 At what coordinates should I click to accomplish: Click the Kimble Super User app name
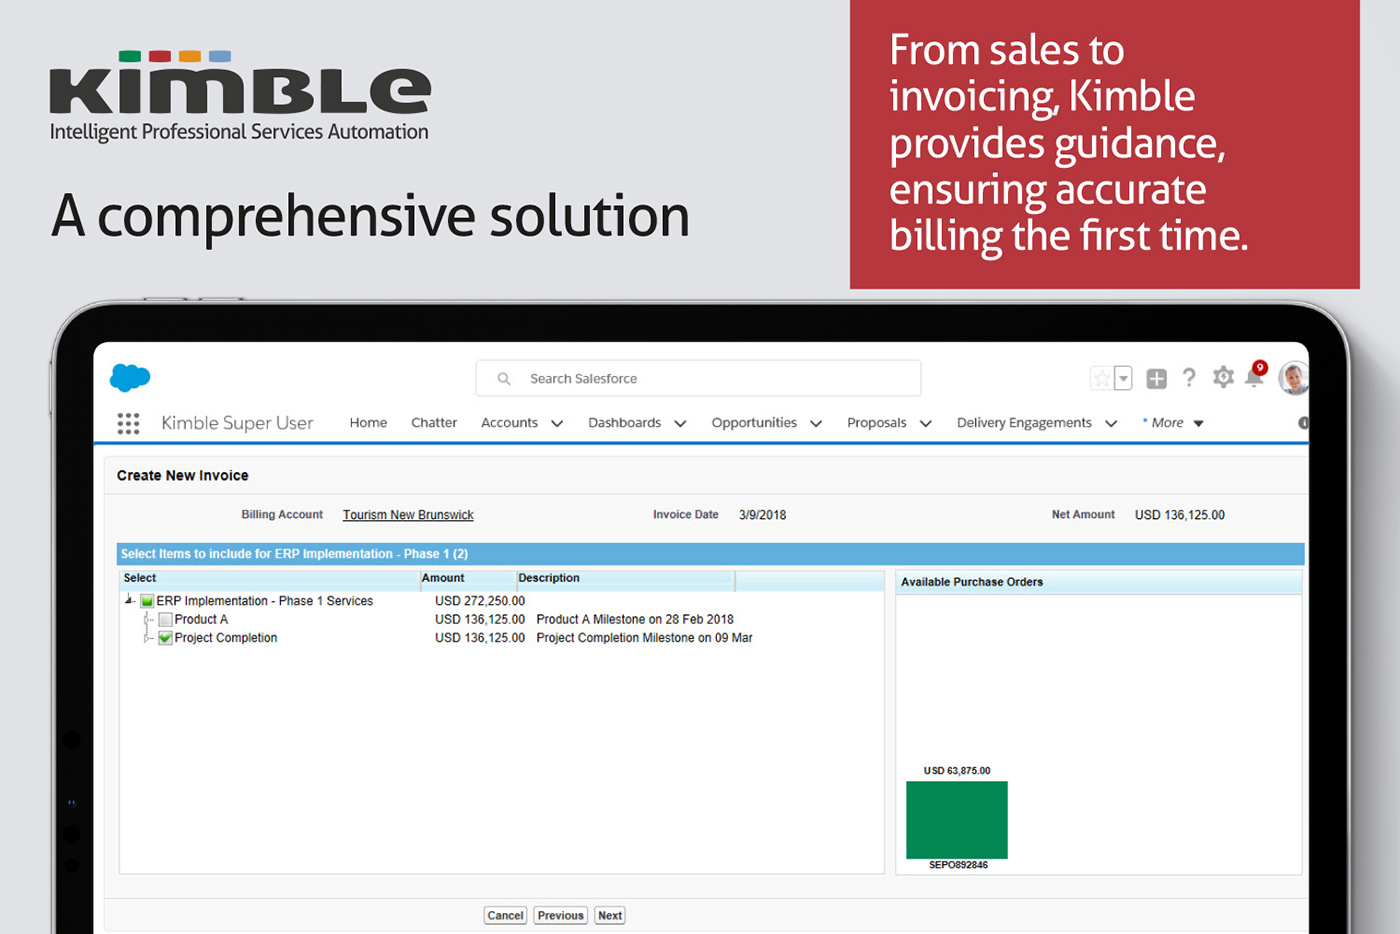coord(237,423)
